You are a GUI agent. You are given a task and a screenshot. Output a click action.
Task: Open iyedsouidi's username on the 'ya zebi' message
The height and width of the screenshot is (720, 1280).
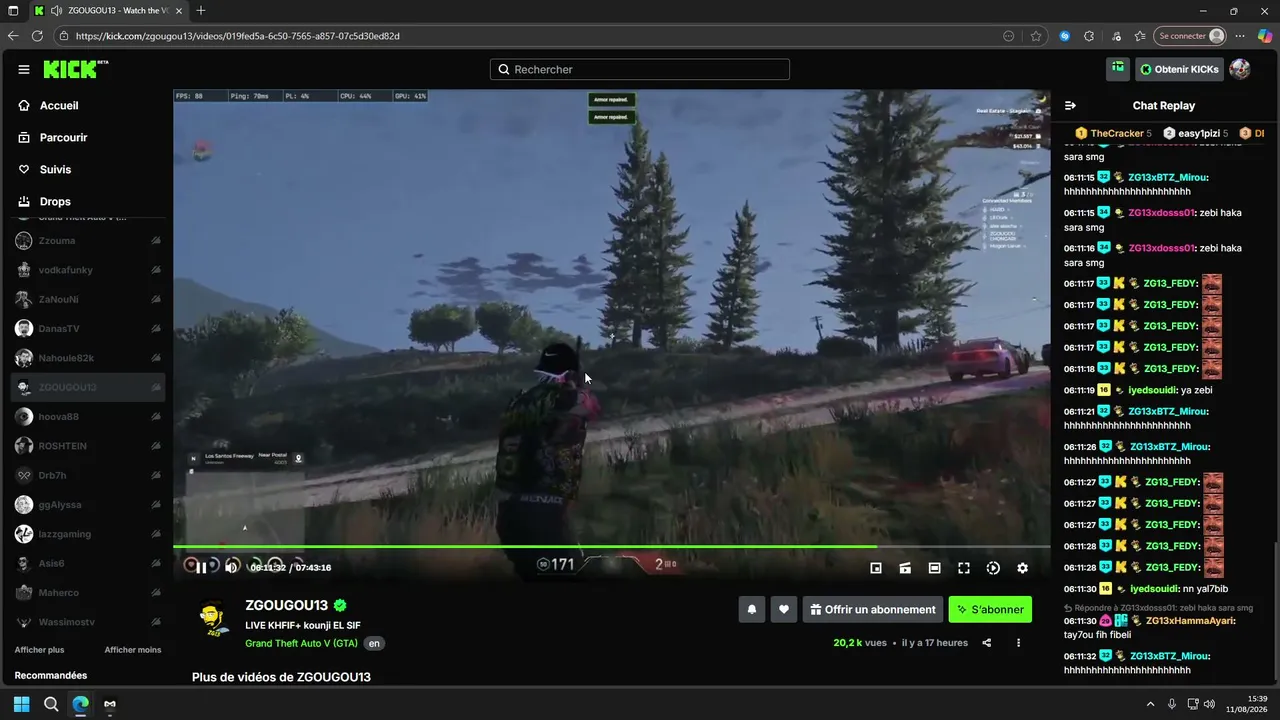(1151, 391)
